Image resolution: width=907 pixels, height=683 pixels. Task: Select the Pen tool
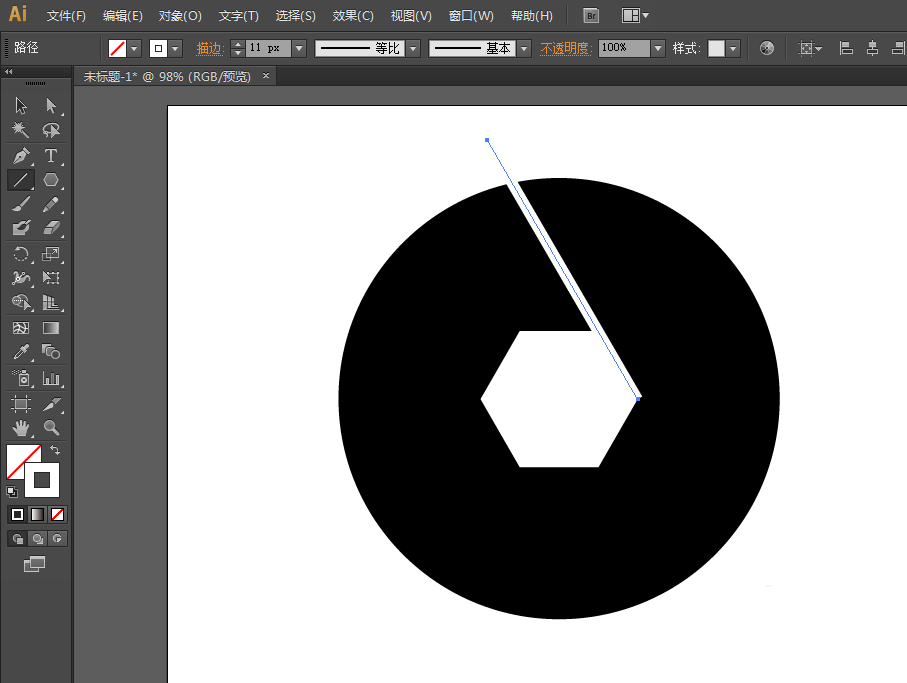coord(20,155)
